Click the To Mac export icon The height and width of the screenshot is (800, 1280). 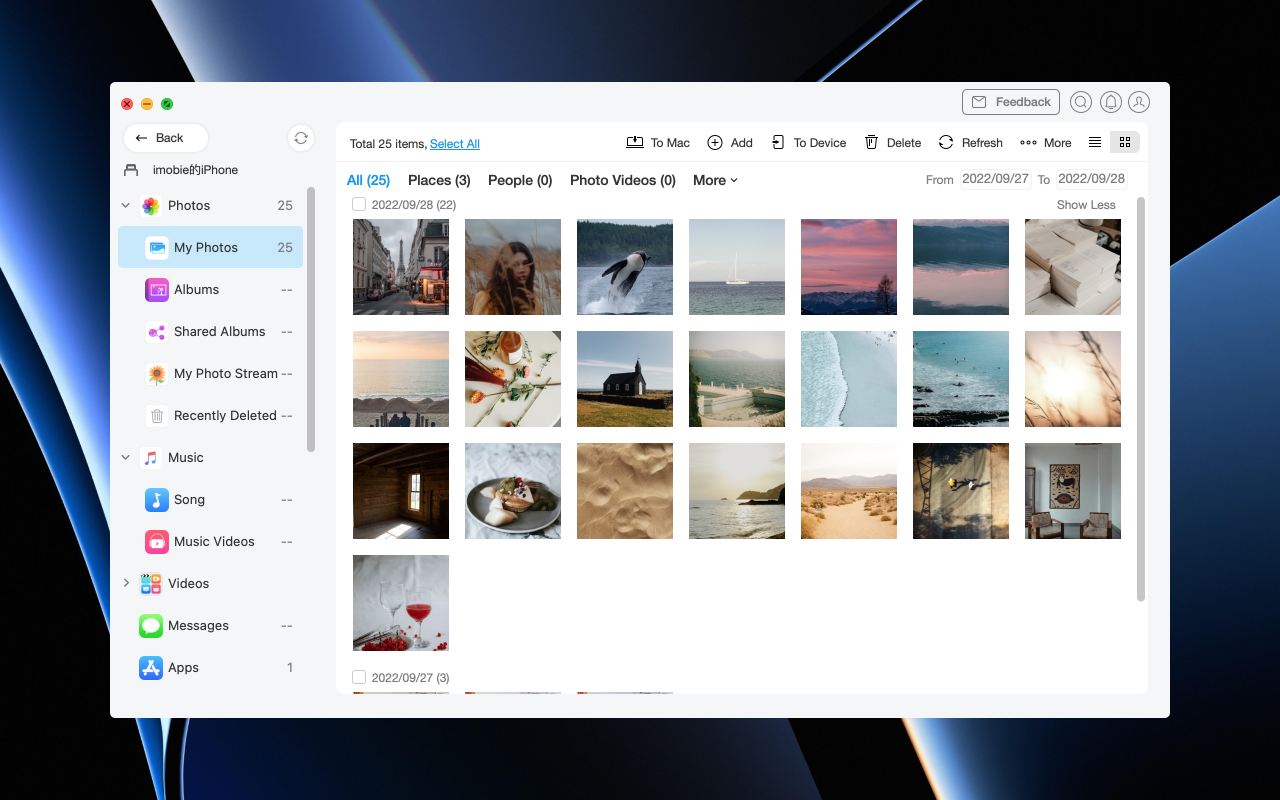coord(635,142)
